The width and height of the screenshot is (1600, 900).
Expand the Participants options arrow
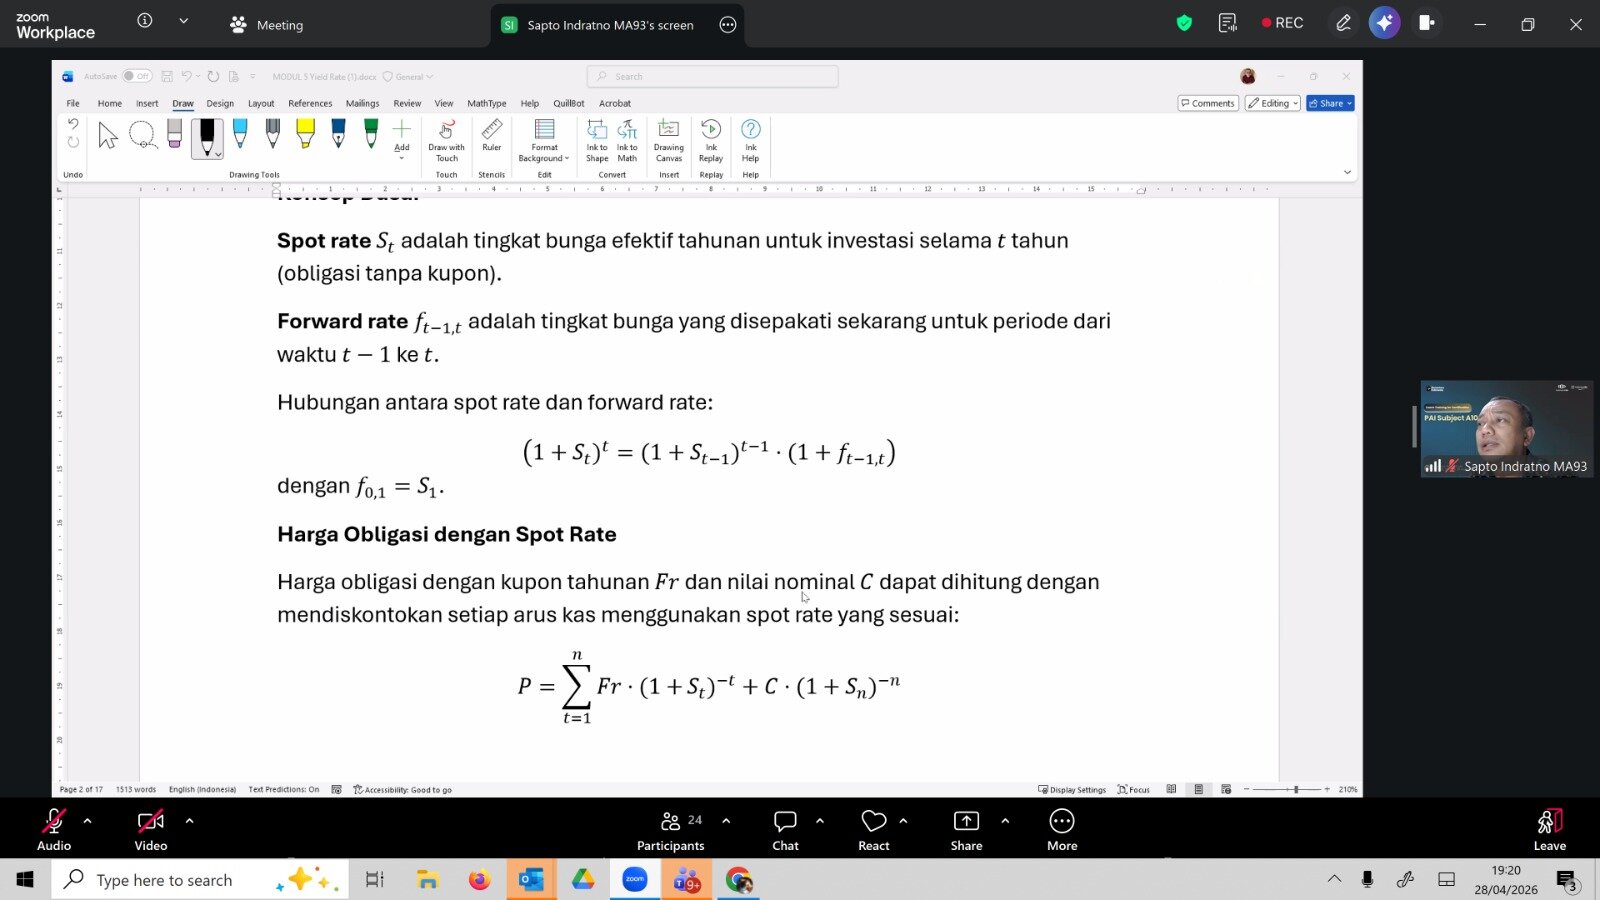726,821
